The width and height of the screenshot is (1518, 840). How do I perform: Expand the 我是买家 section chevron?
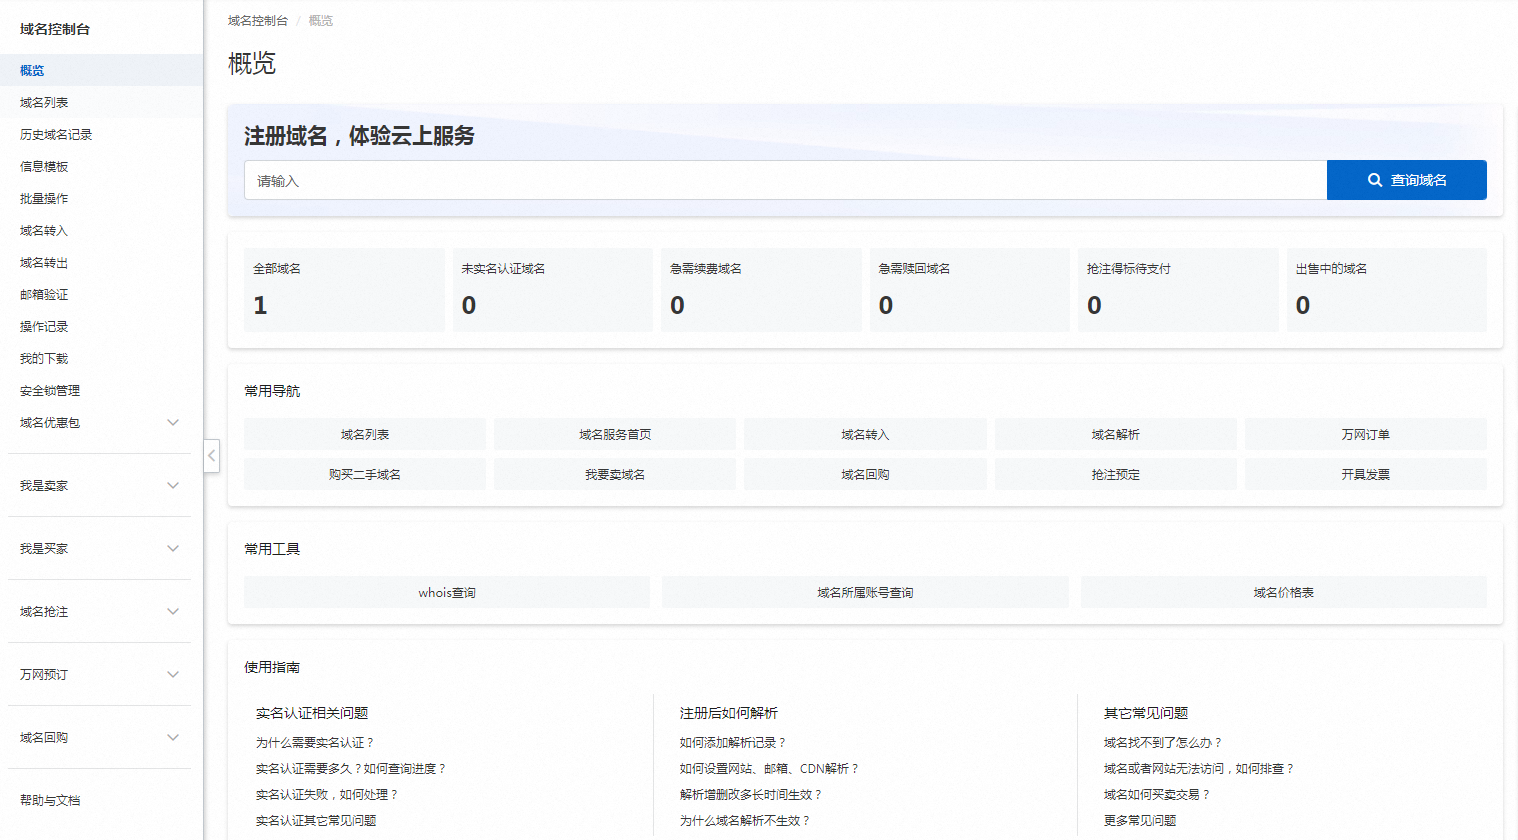click(173, 549)
